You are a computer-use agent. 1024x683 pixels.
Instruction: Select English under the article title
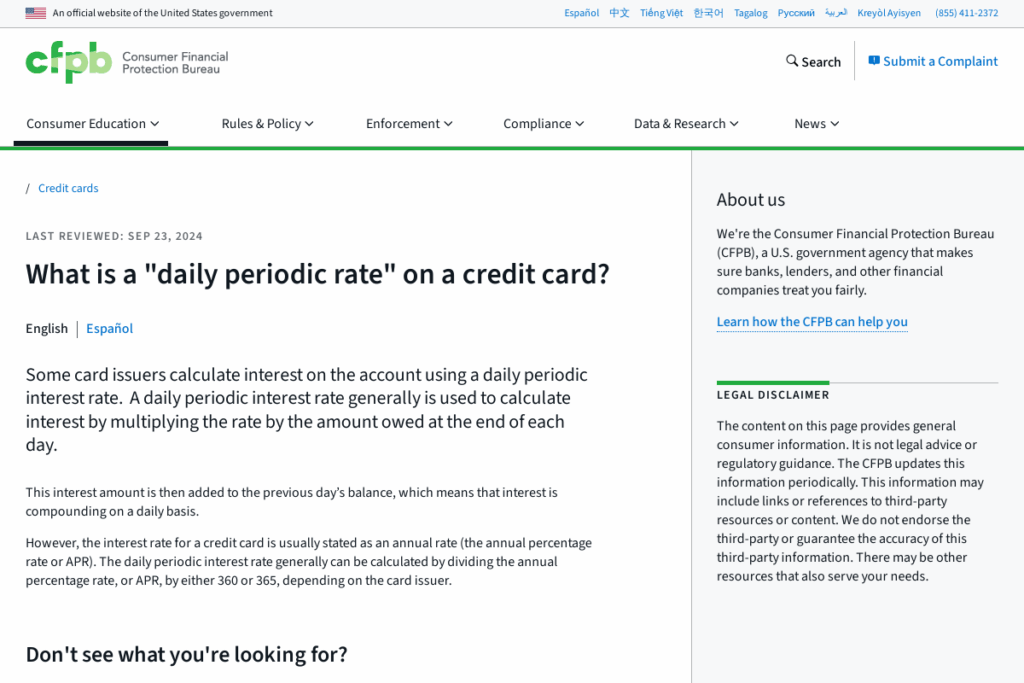(x=47, y=328)
